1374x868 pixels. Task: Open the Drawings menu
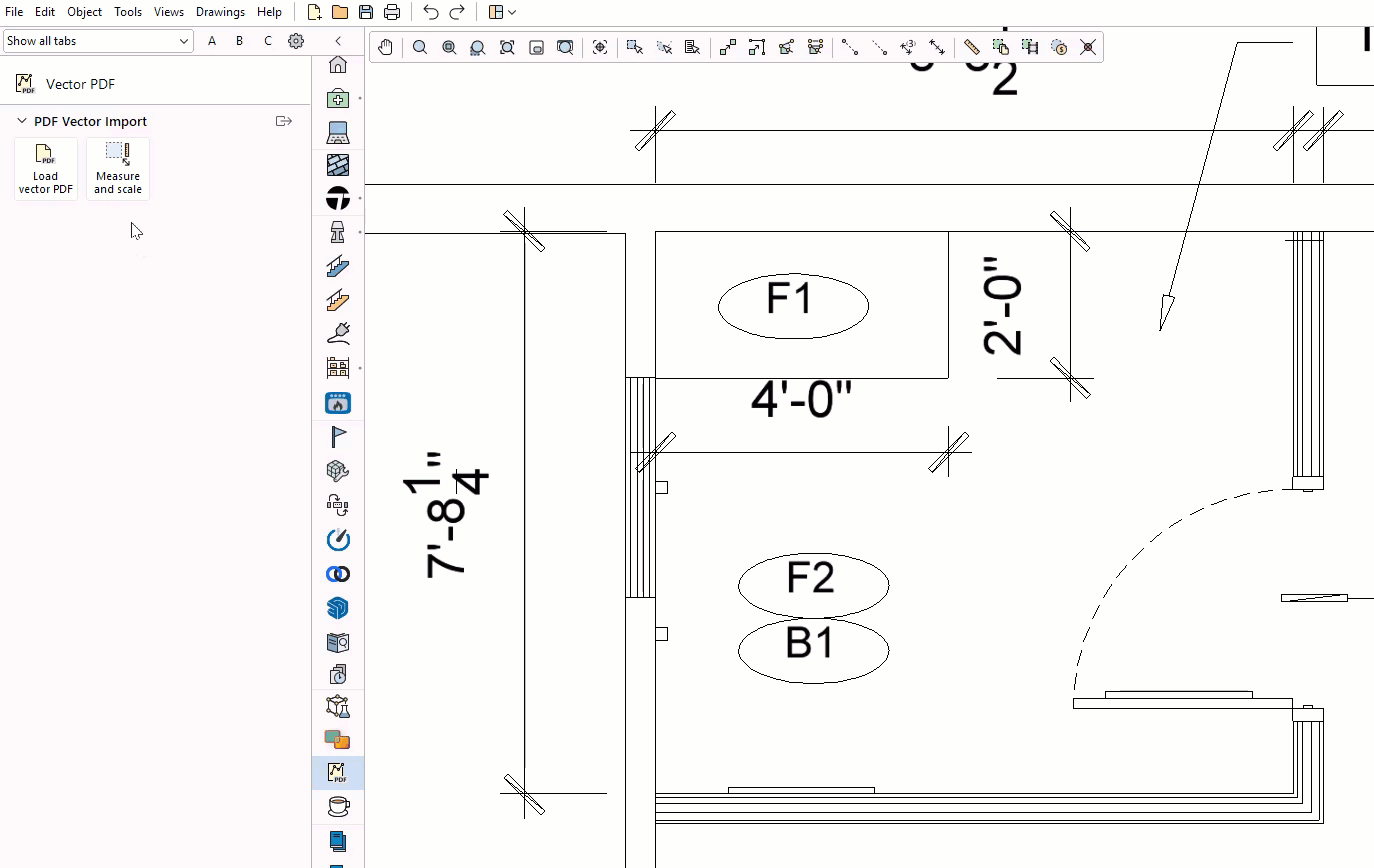click(220, 12)
